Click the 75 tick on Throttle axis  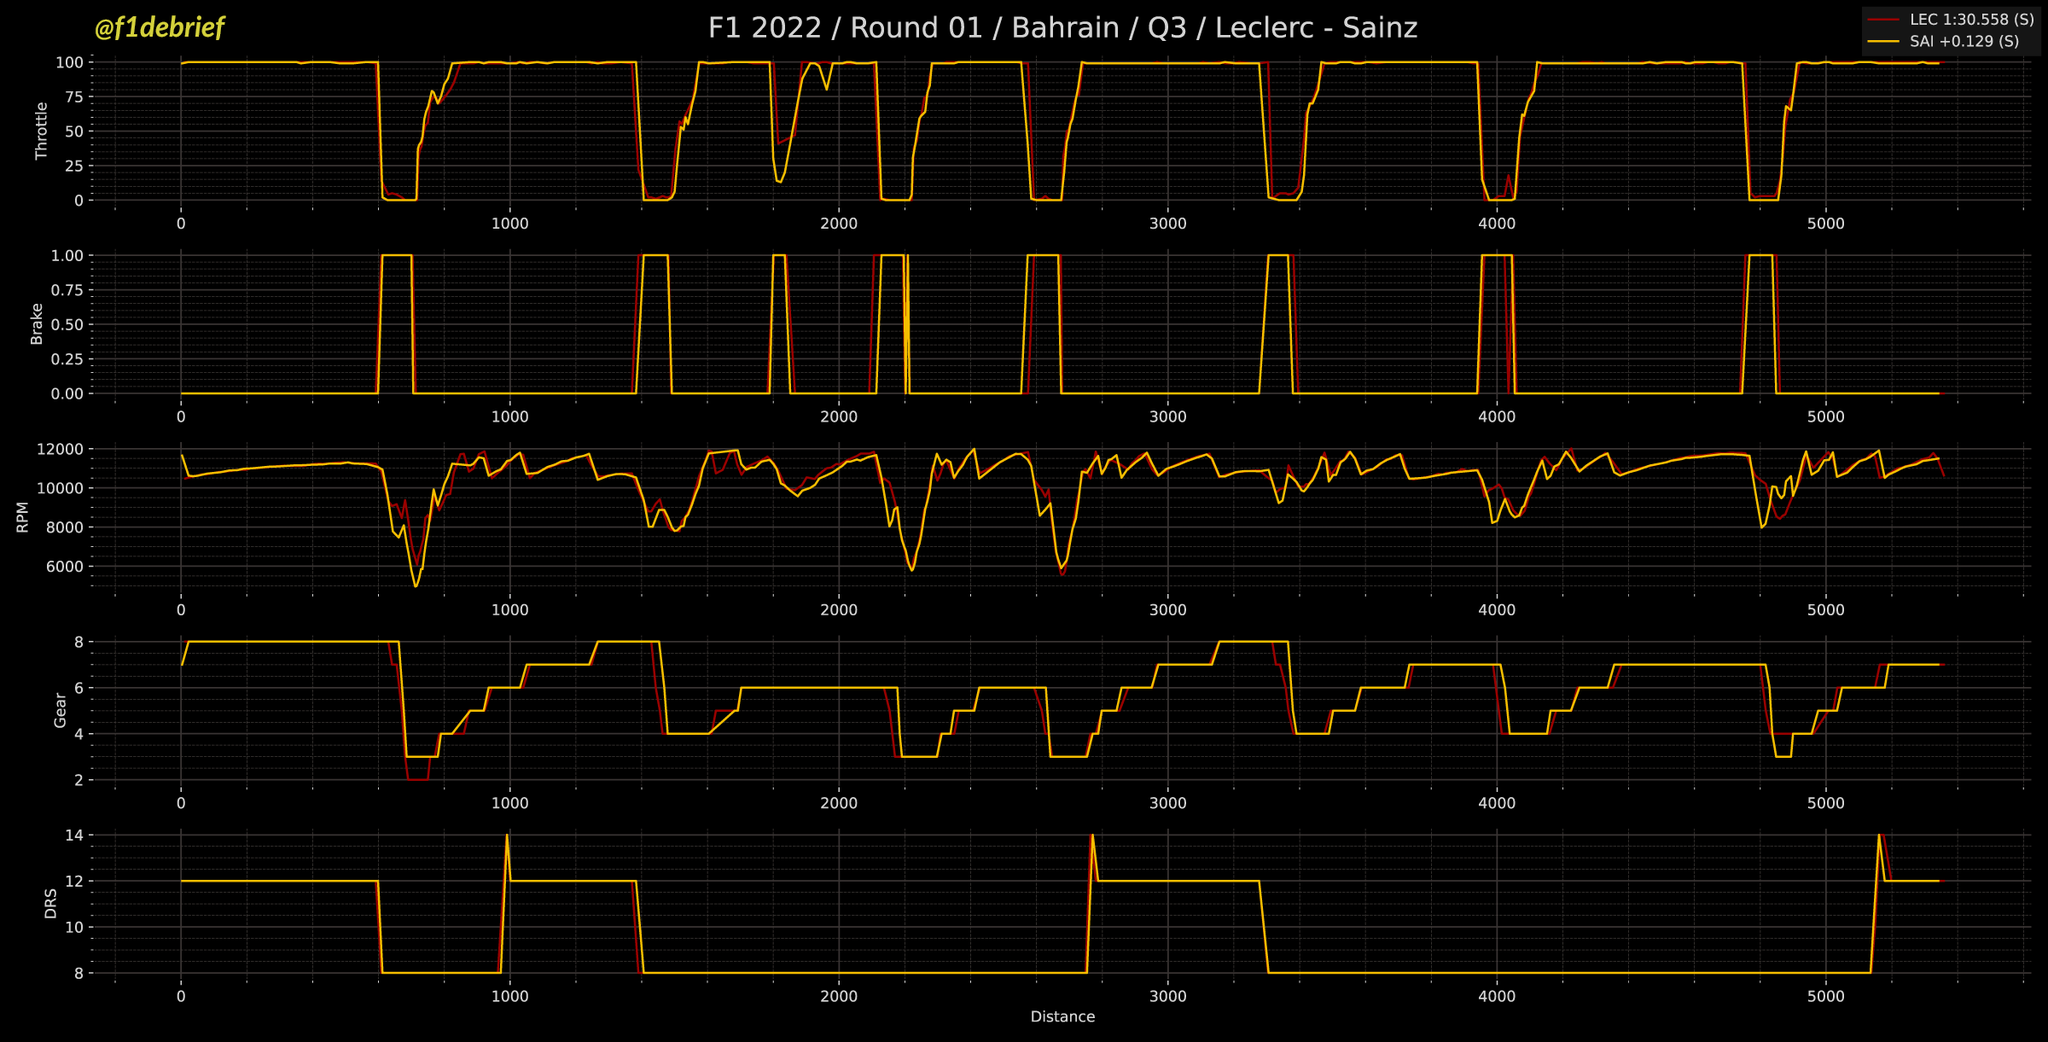click(69, 97)
